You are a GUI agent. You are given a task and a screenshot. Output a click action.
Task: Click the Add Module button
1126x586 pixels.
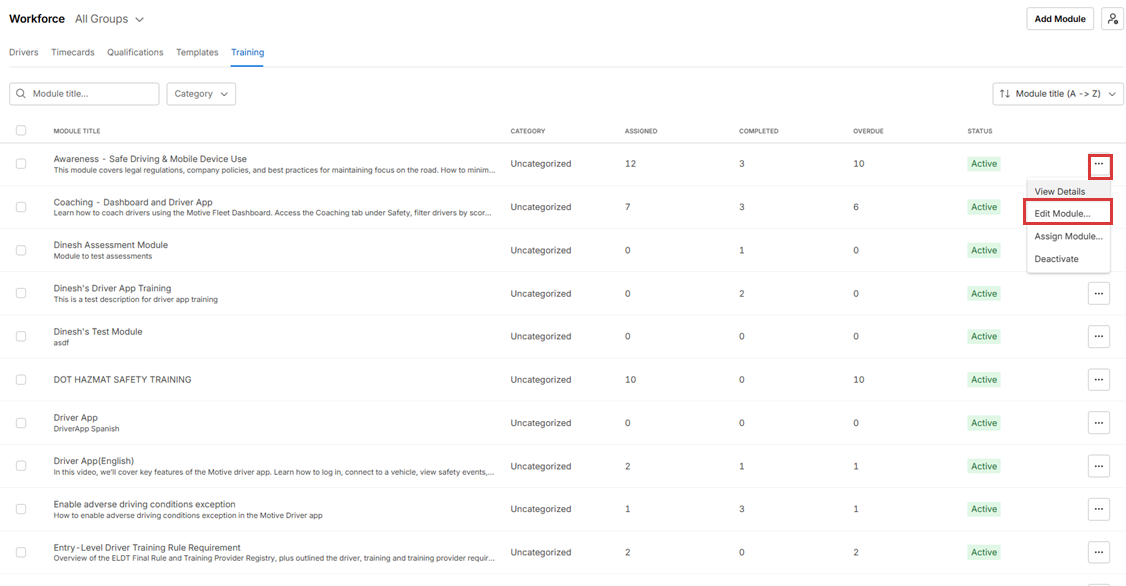[1060, 19]
